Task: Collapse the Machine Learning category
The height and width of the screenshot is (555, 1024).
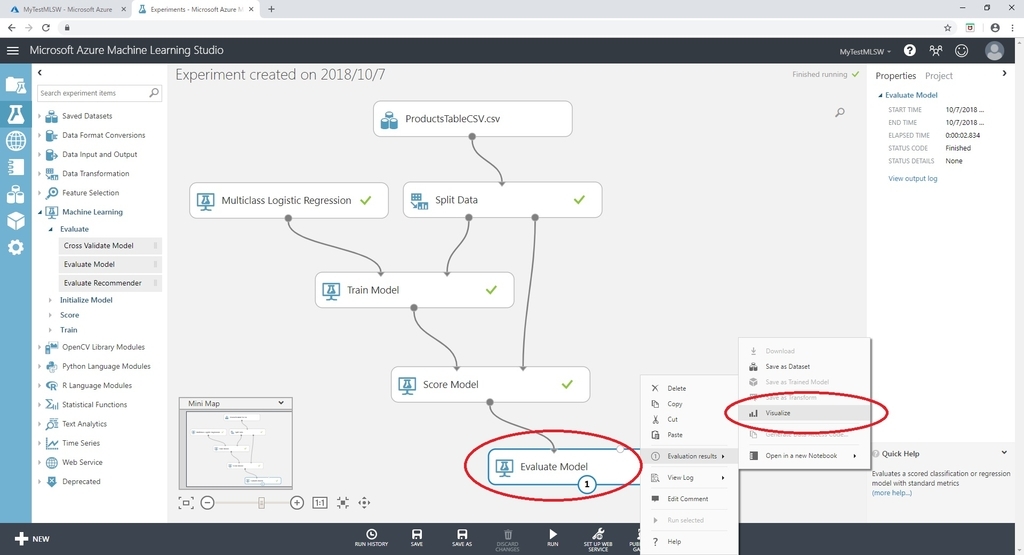Action: point(39,212)
